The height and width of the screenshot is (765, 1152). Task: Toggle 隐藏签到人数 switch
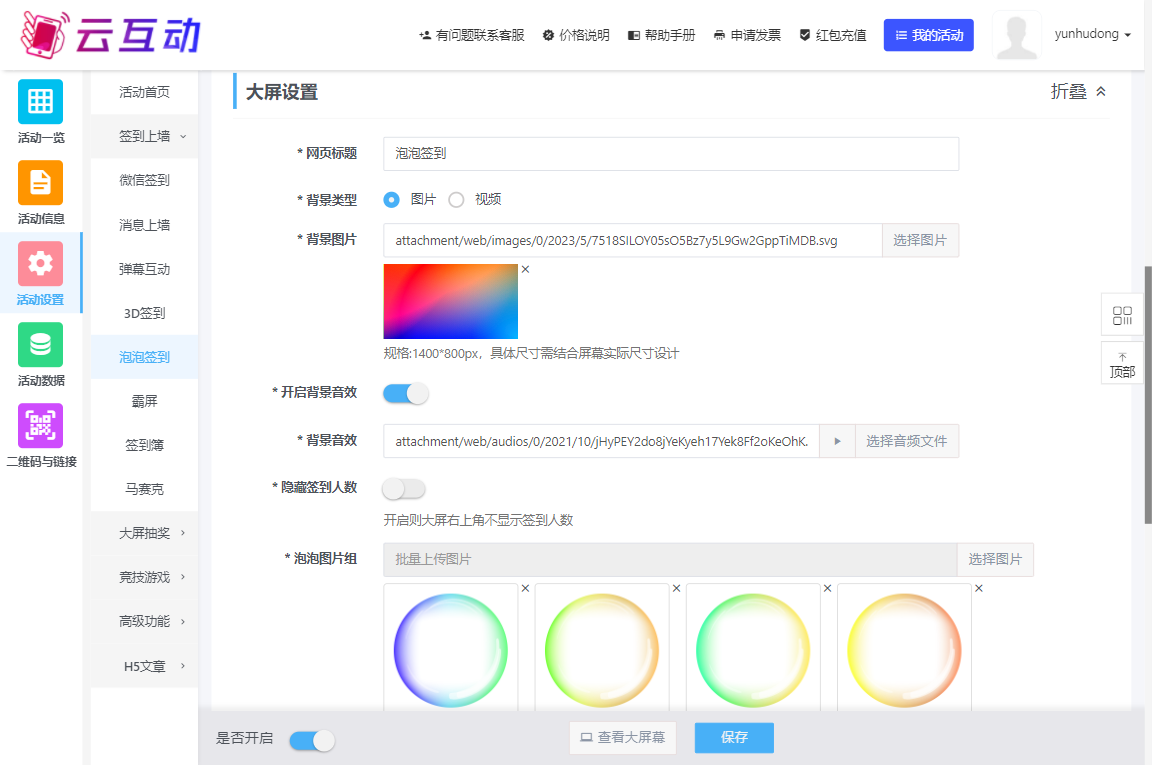[404, 489]
